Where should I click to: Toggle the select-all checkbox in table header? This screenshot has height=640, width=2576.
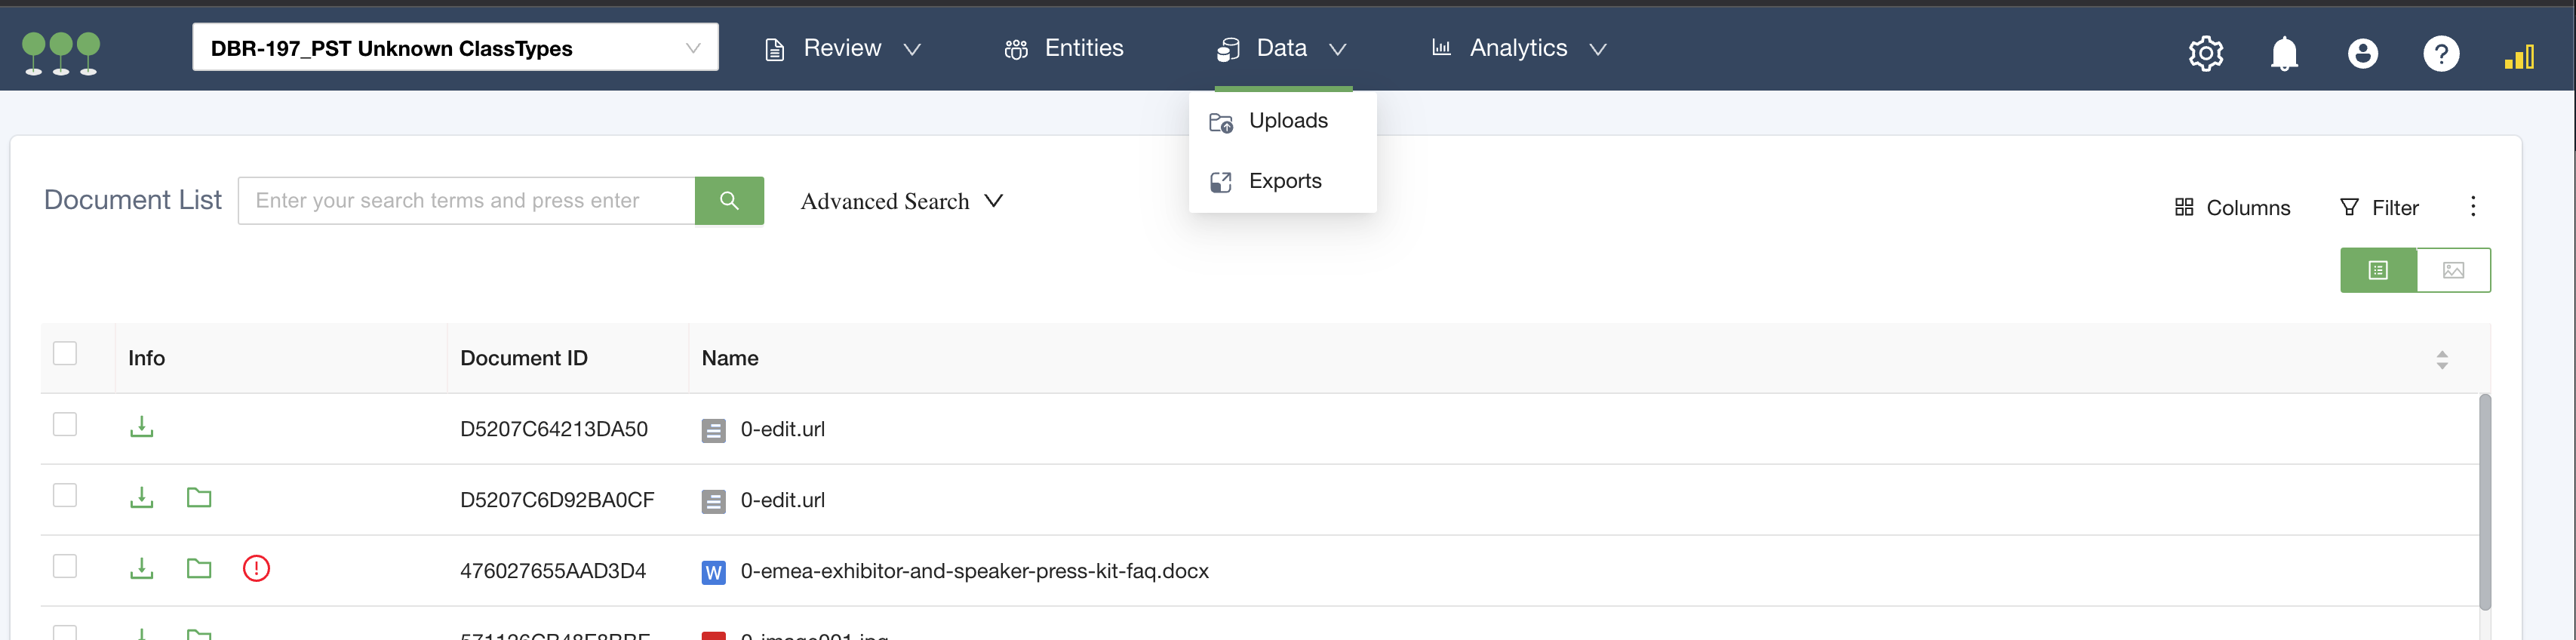coord(65,353)
